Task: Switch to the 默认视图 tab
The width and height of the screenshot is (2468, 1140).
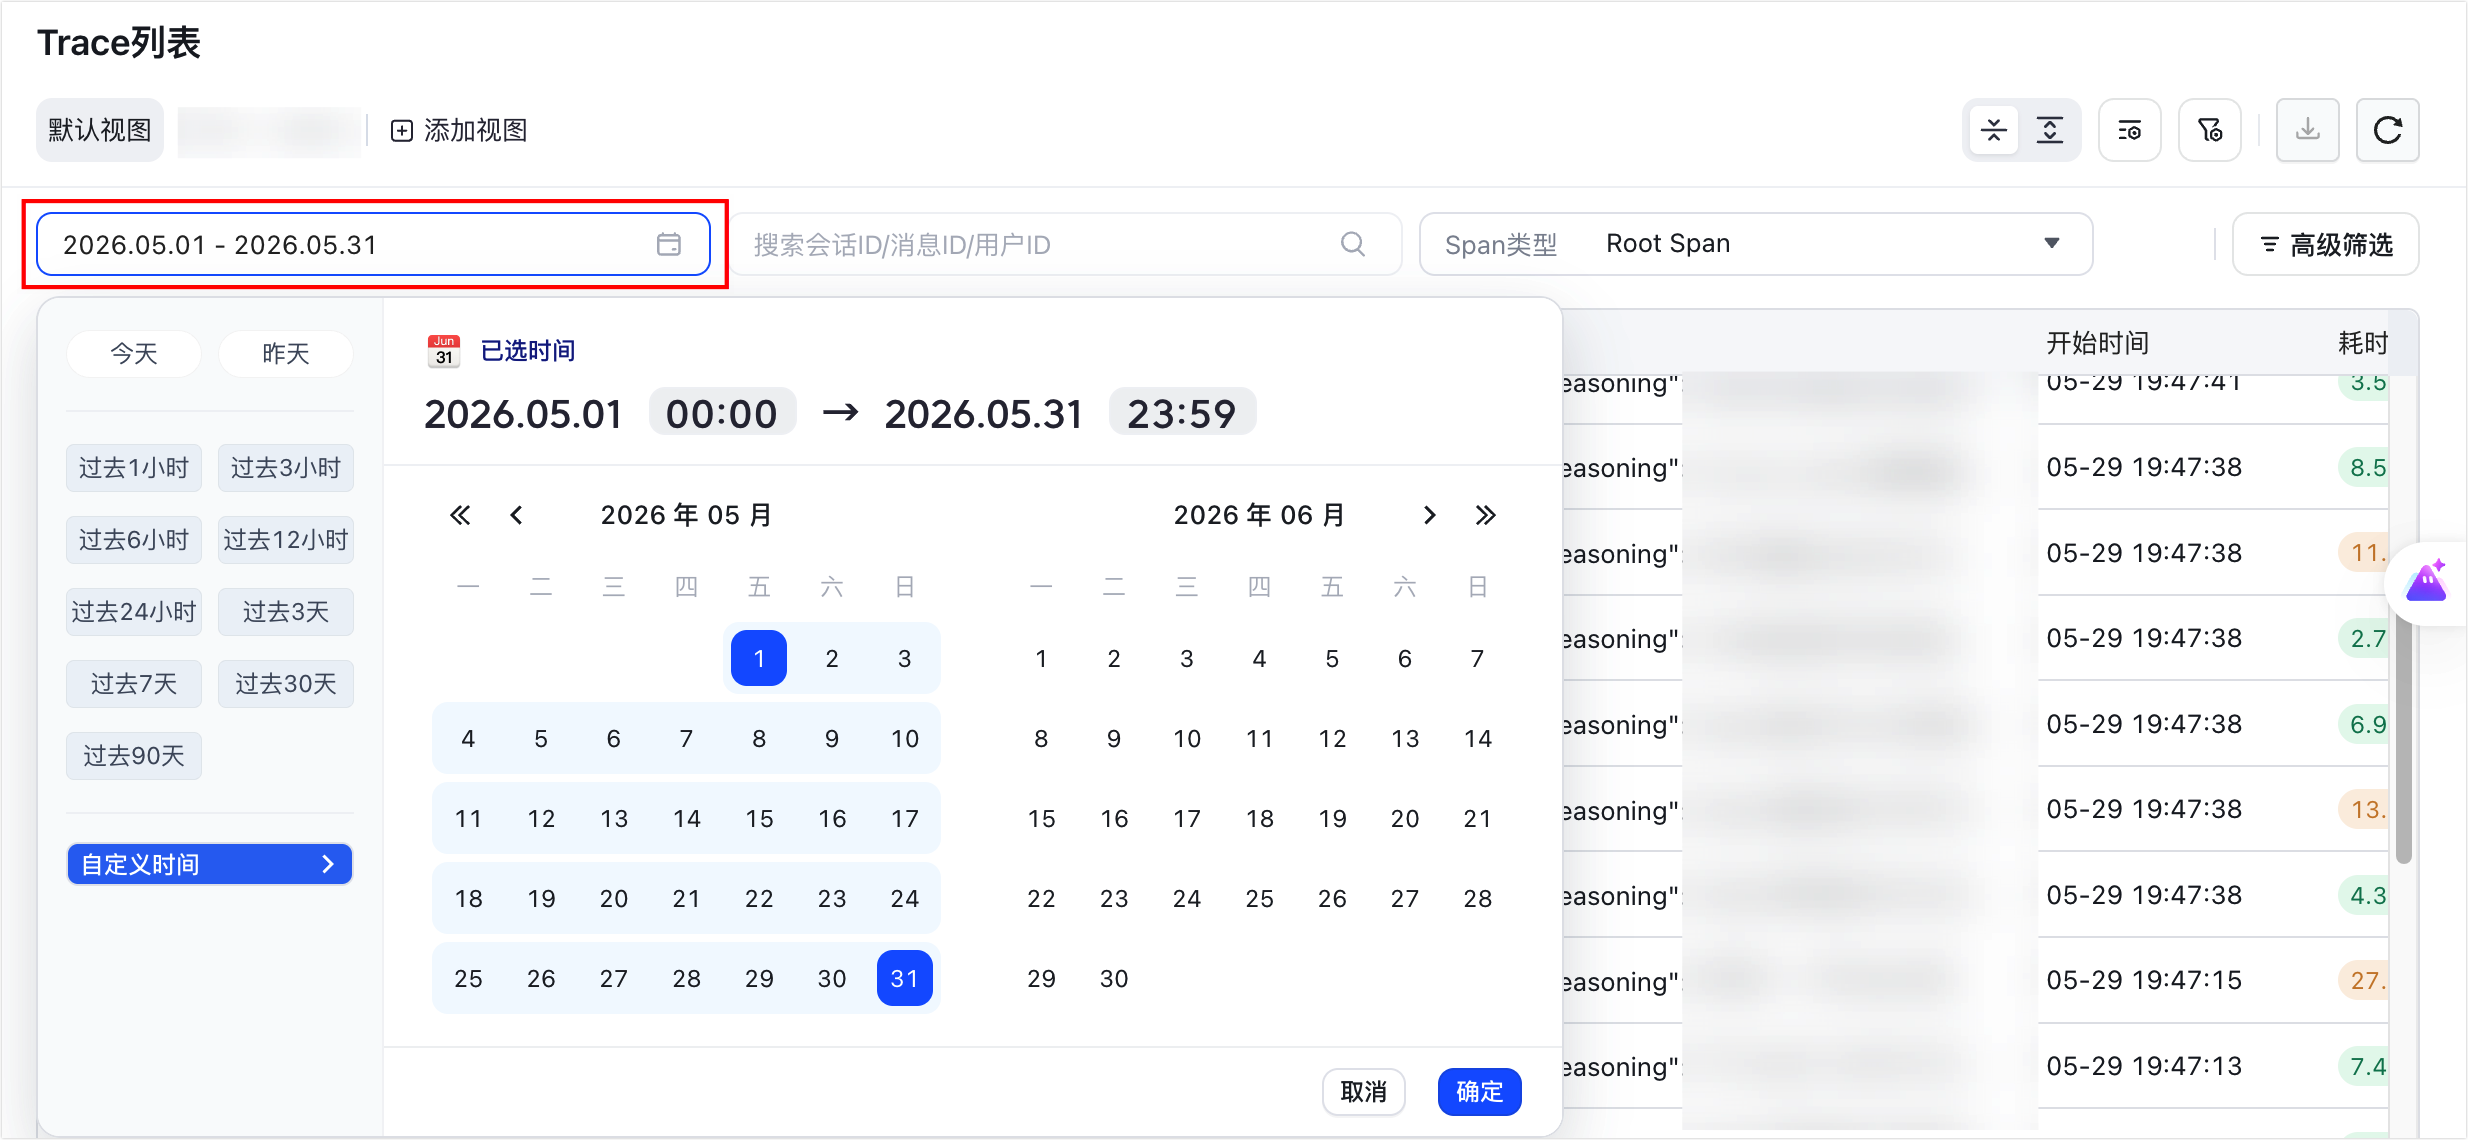Action: 100,130
